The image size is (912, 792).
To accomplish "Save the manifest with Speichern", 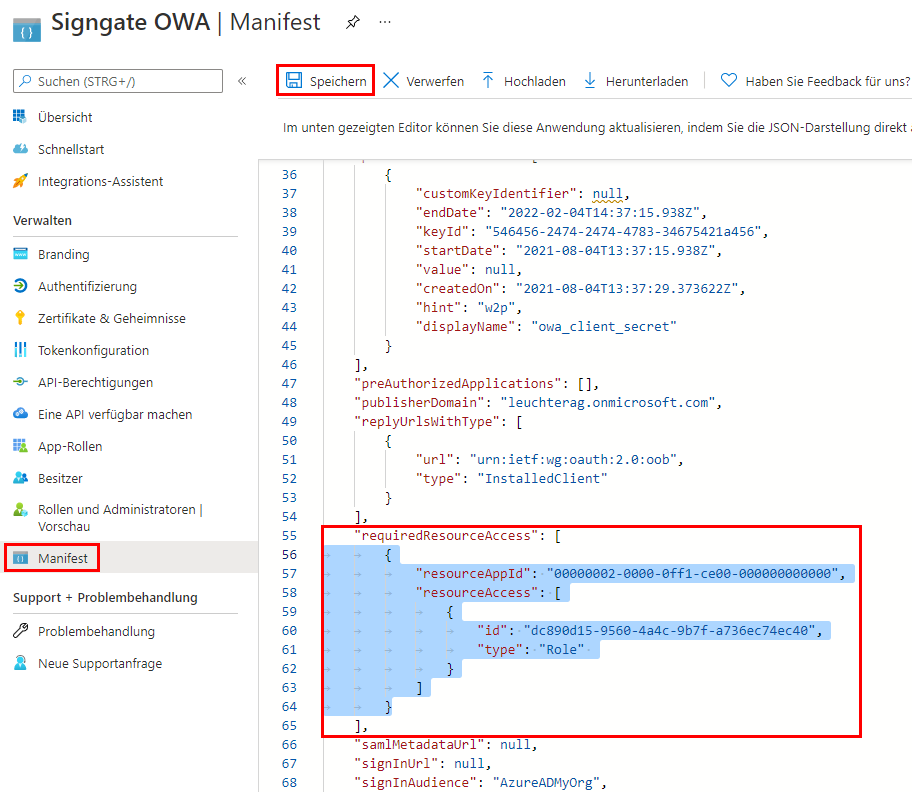I will 326,81.
